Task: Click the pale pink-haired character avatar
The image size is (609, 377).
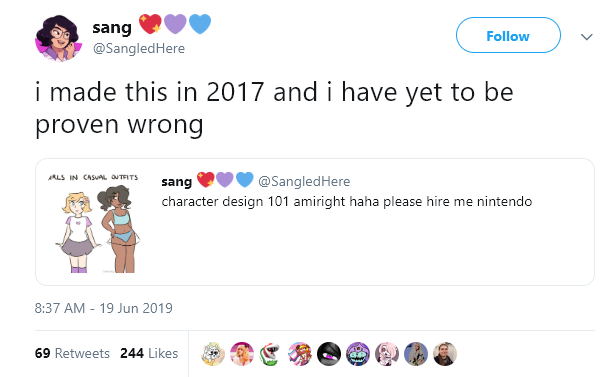Action: (x=387, y=354)
